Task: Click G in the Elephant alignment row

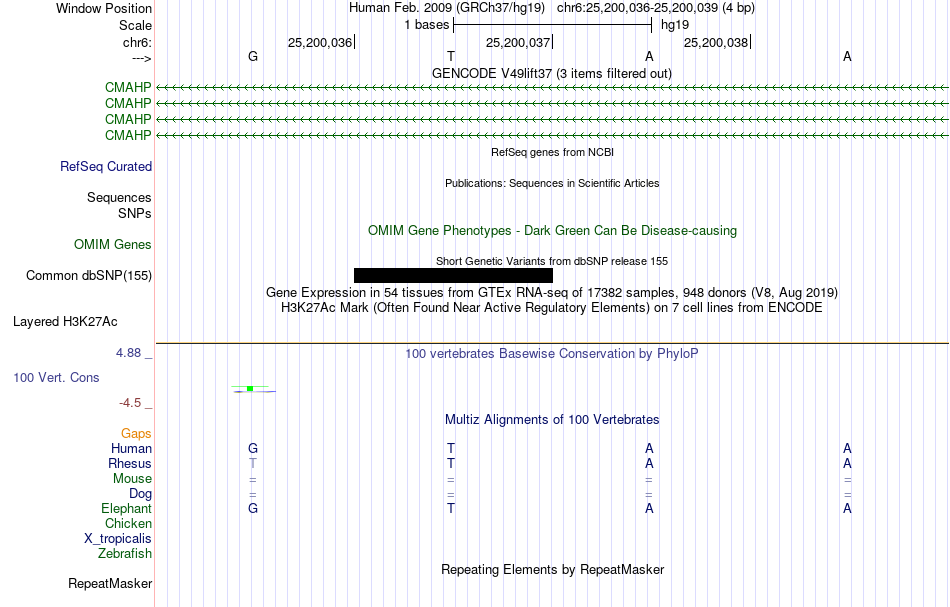Action: click(x=253, y=509)
